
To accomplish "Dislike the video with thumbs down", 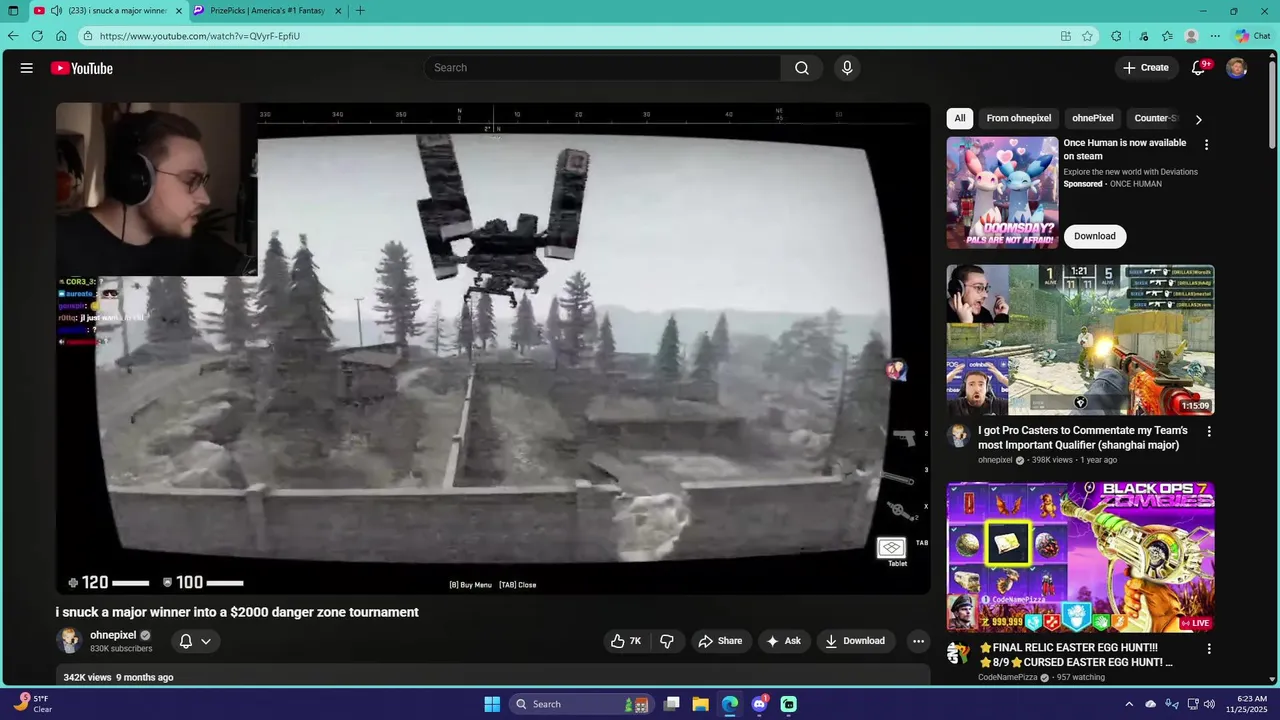I will (x=667, y=641).
